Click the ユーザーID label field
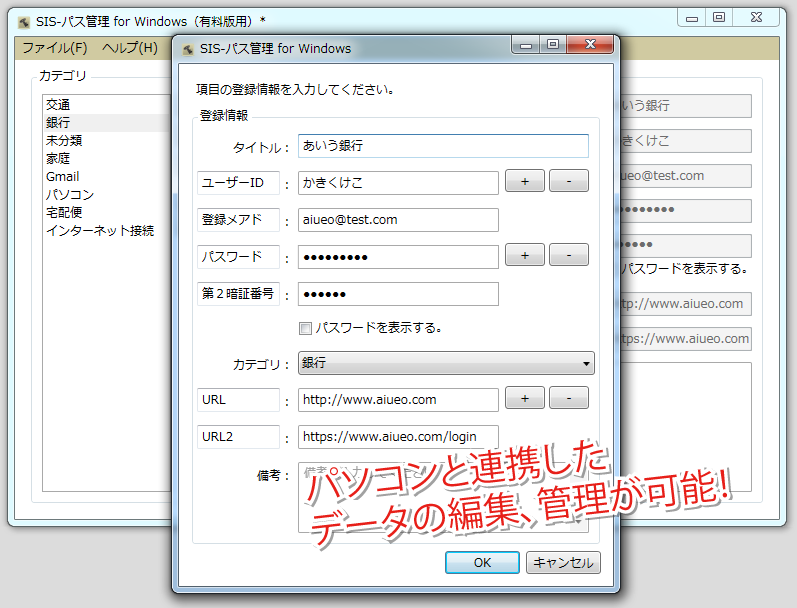 238,183
